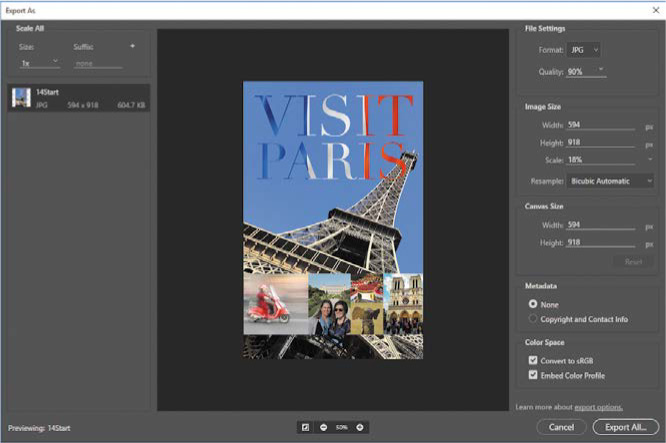Click the Image Size Width field

(x=601, y=125)
